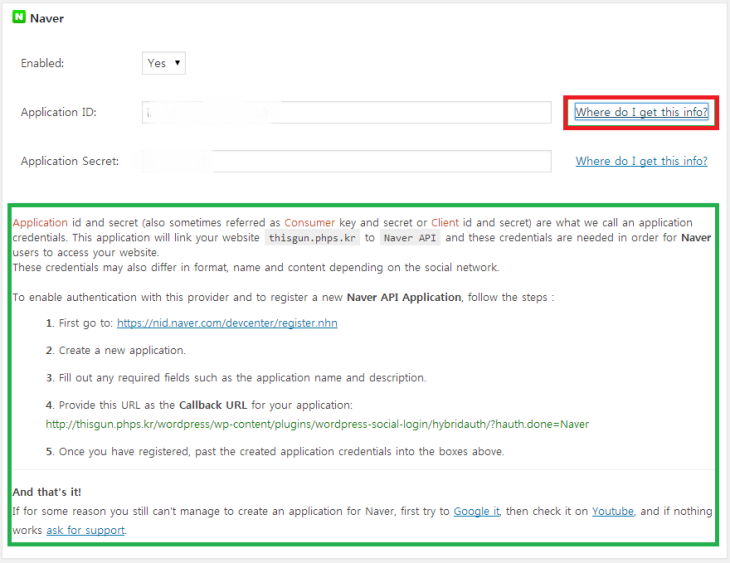730x563 pixels.
Task: Click the red 'Consumer' word
Action: point(309,223)
